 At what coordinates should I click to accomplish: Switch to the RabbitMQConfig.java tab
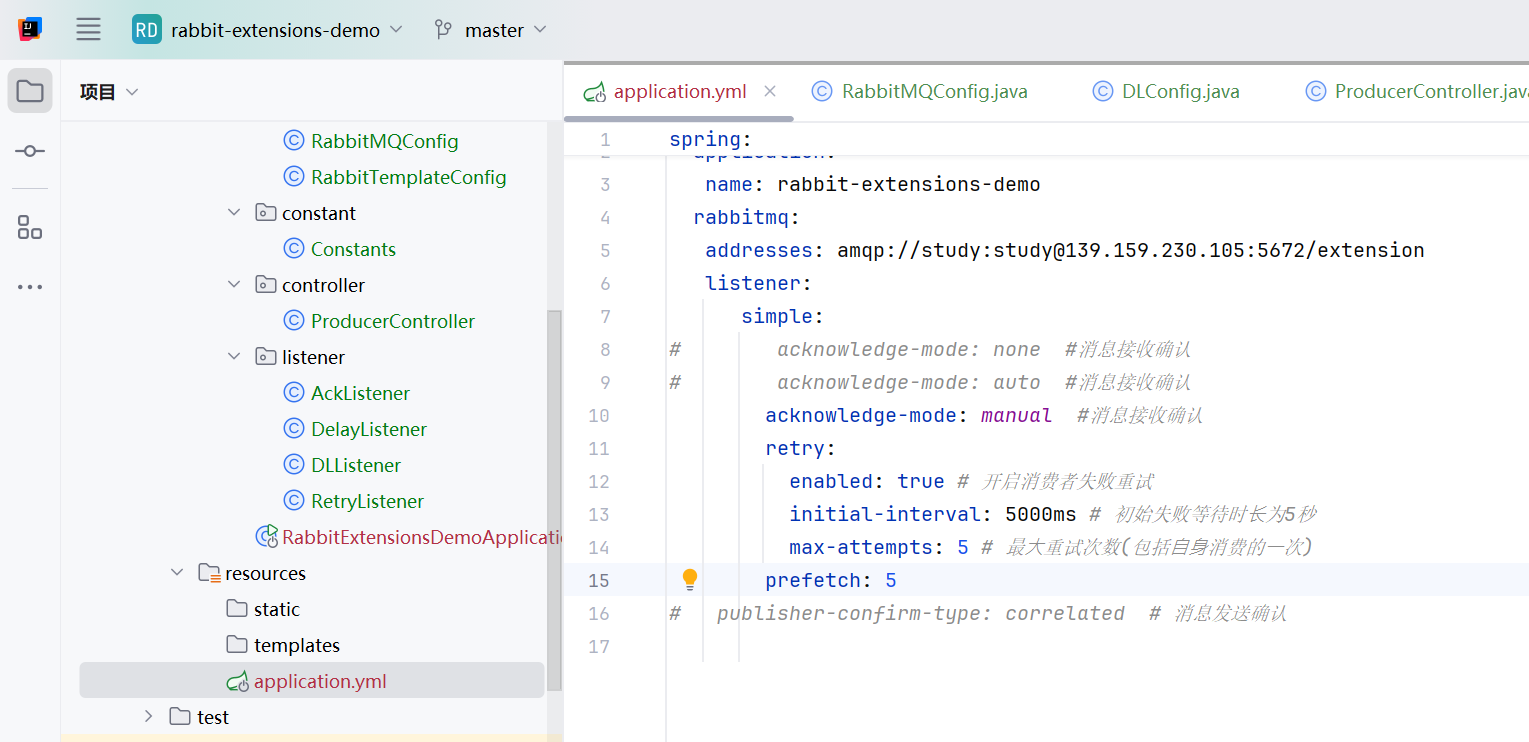click(920, 91)
